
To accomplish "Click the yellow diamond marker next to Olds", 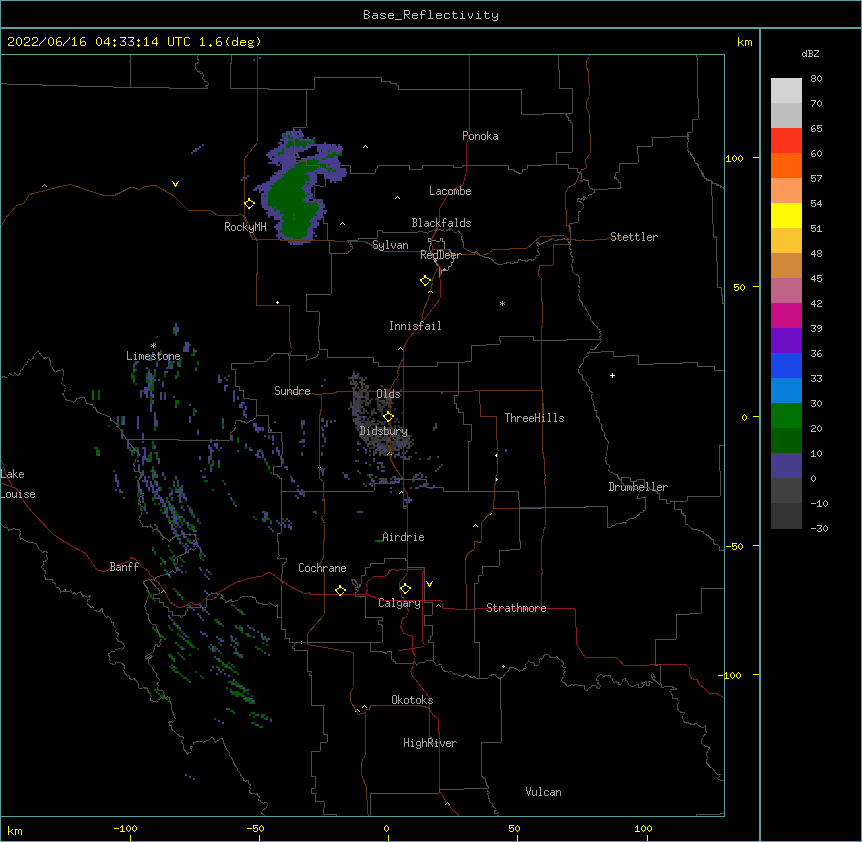I will coord(388,416).
